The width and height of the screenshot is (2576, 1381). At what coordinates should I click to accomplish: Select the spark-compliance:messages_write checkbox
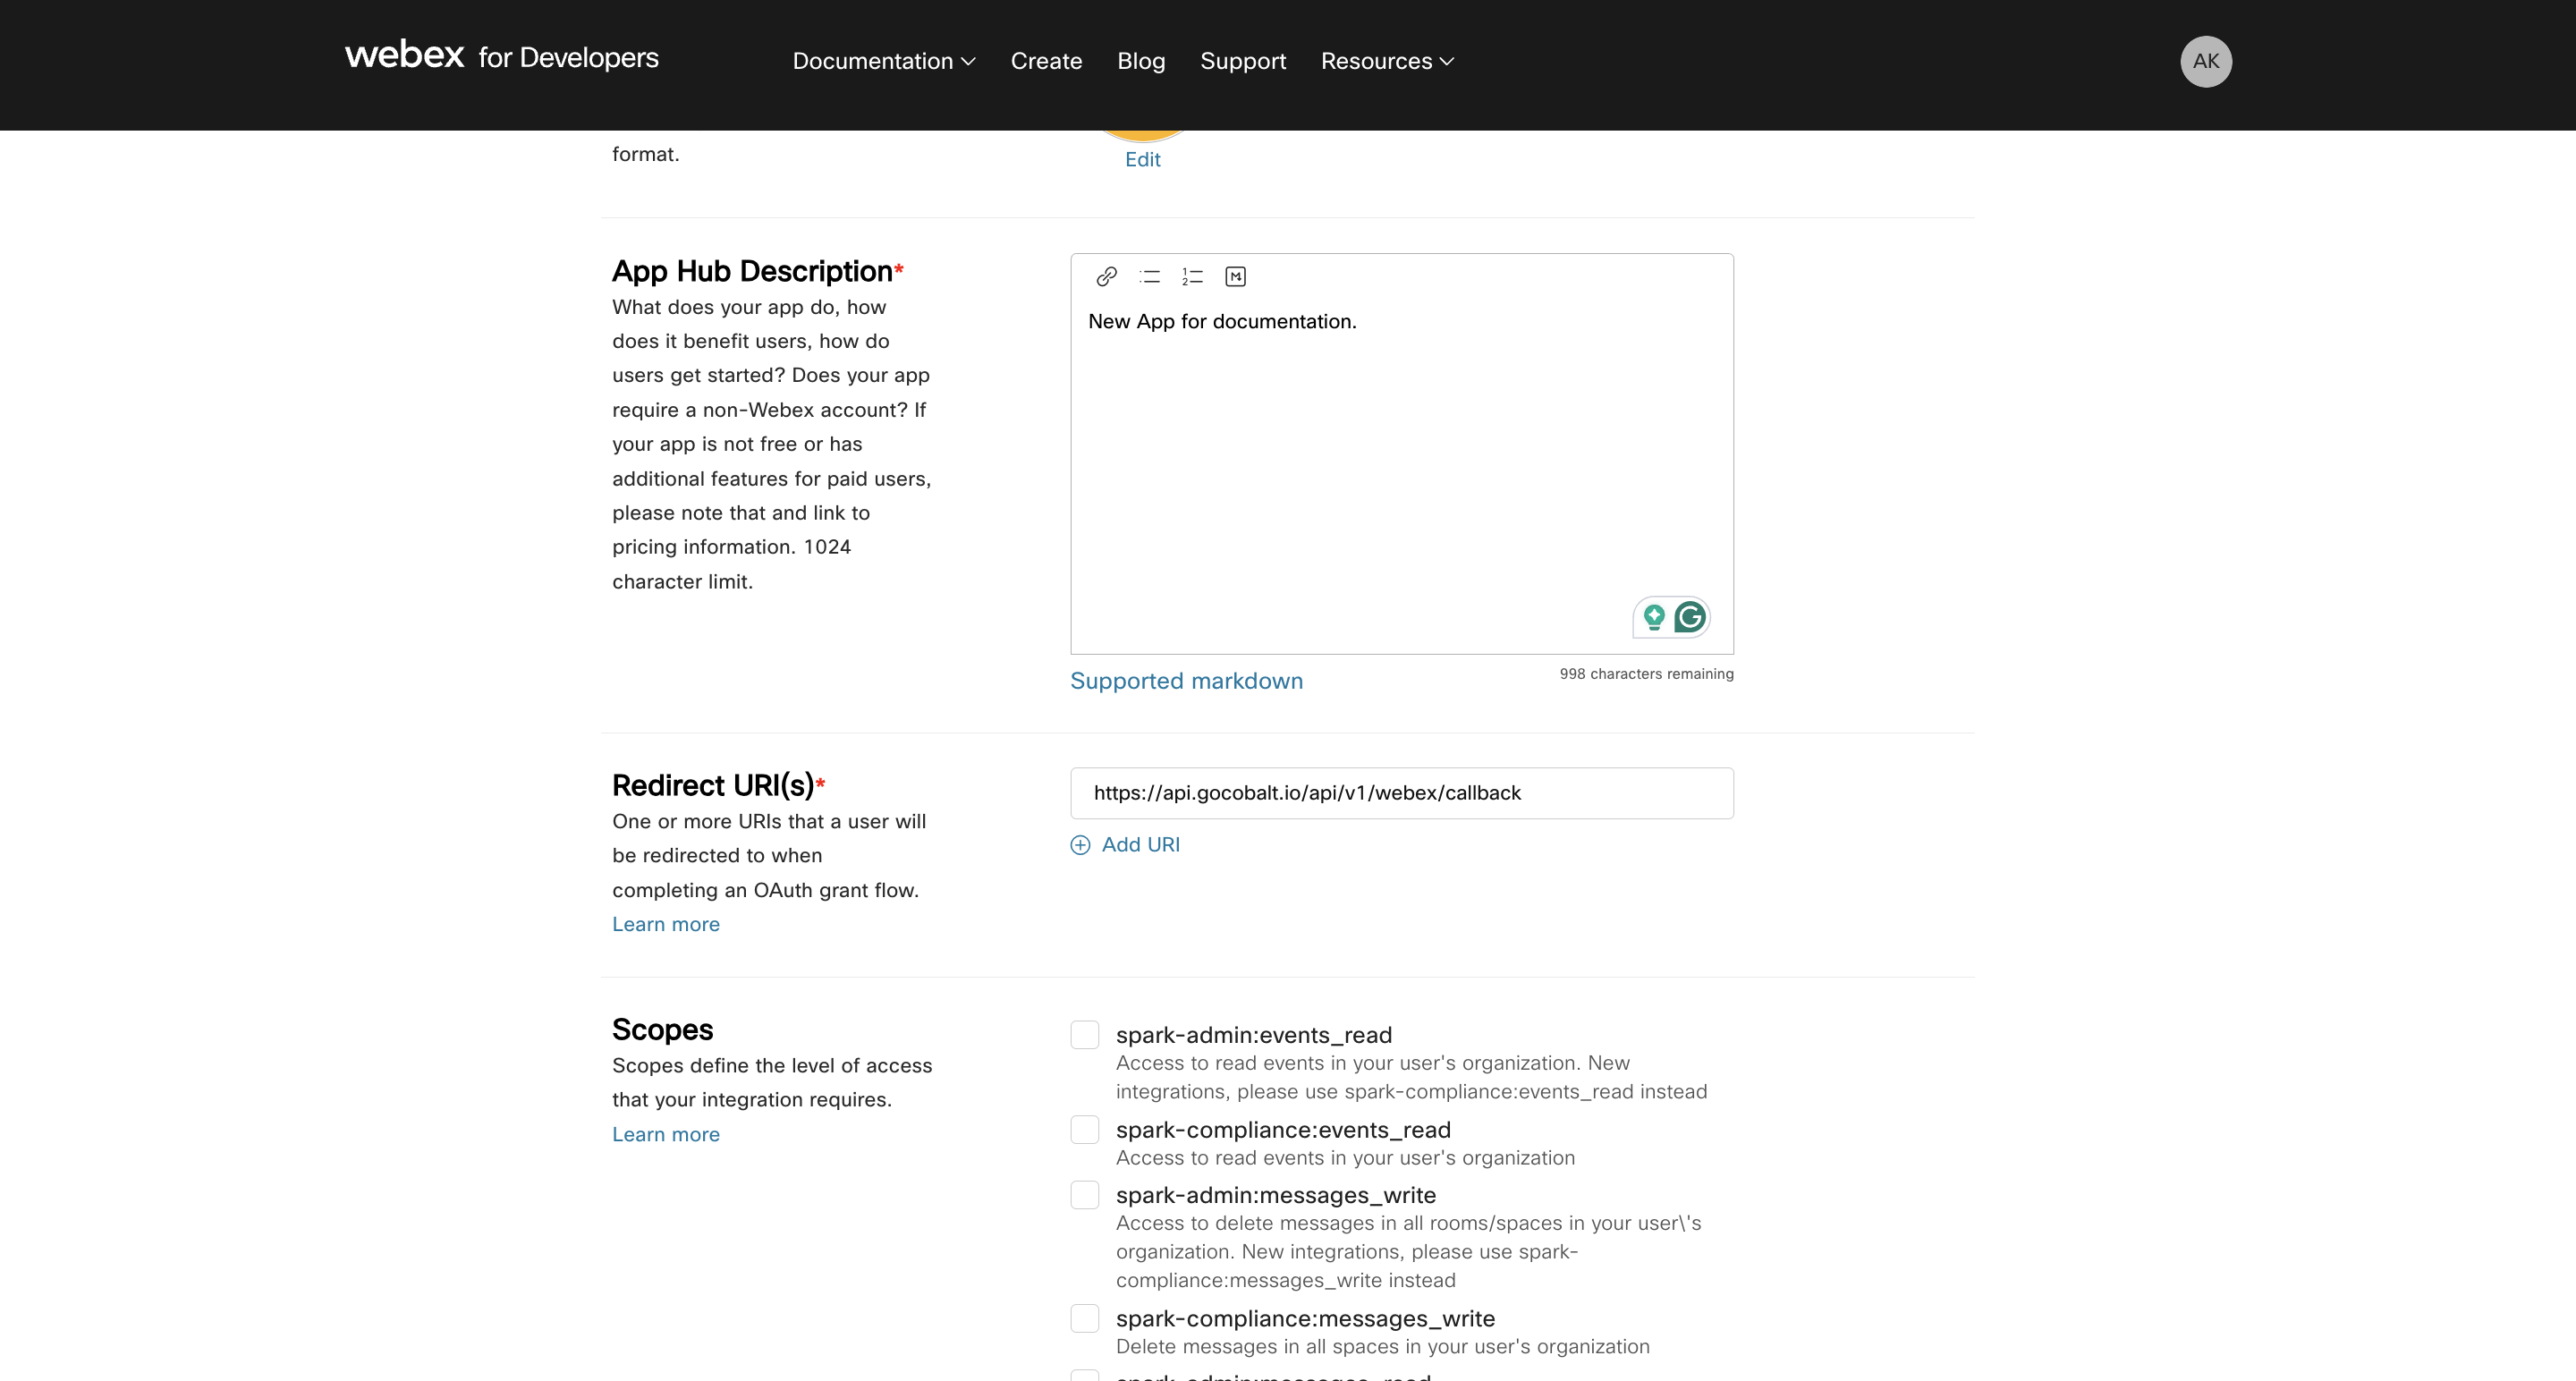coord(1085,1318)
